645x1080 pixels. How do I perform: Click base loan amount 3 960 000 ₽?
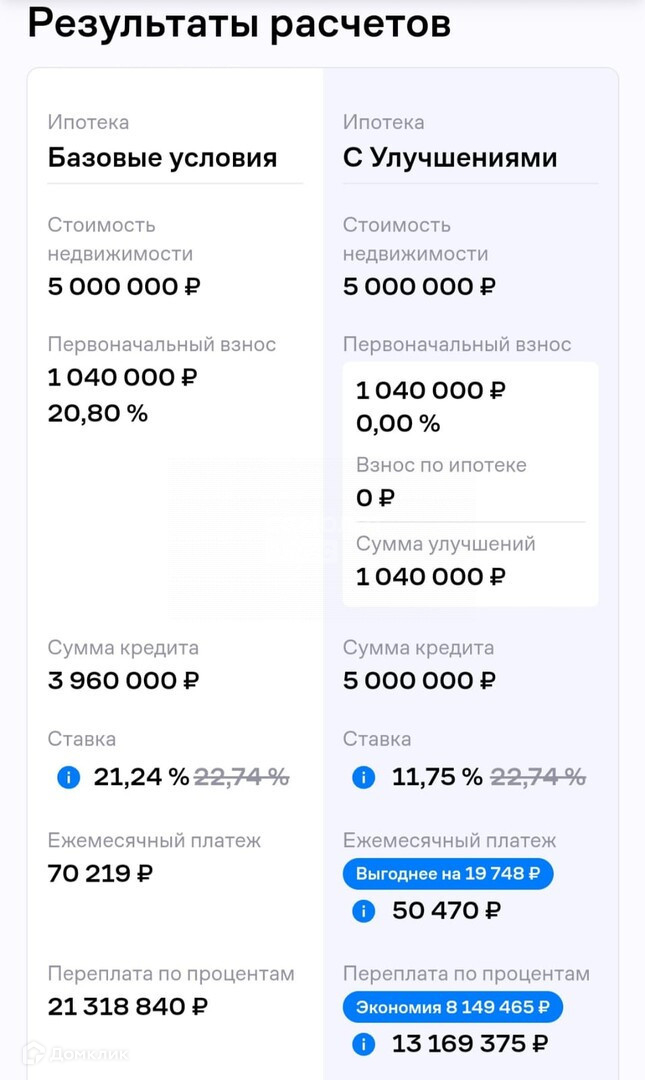[x=124, y=681]
